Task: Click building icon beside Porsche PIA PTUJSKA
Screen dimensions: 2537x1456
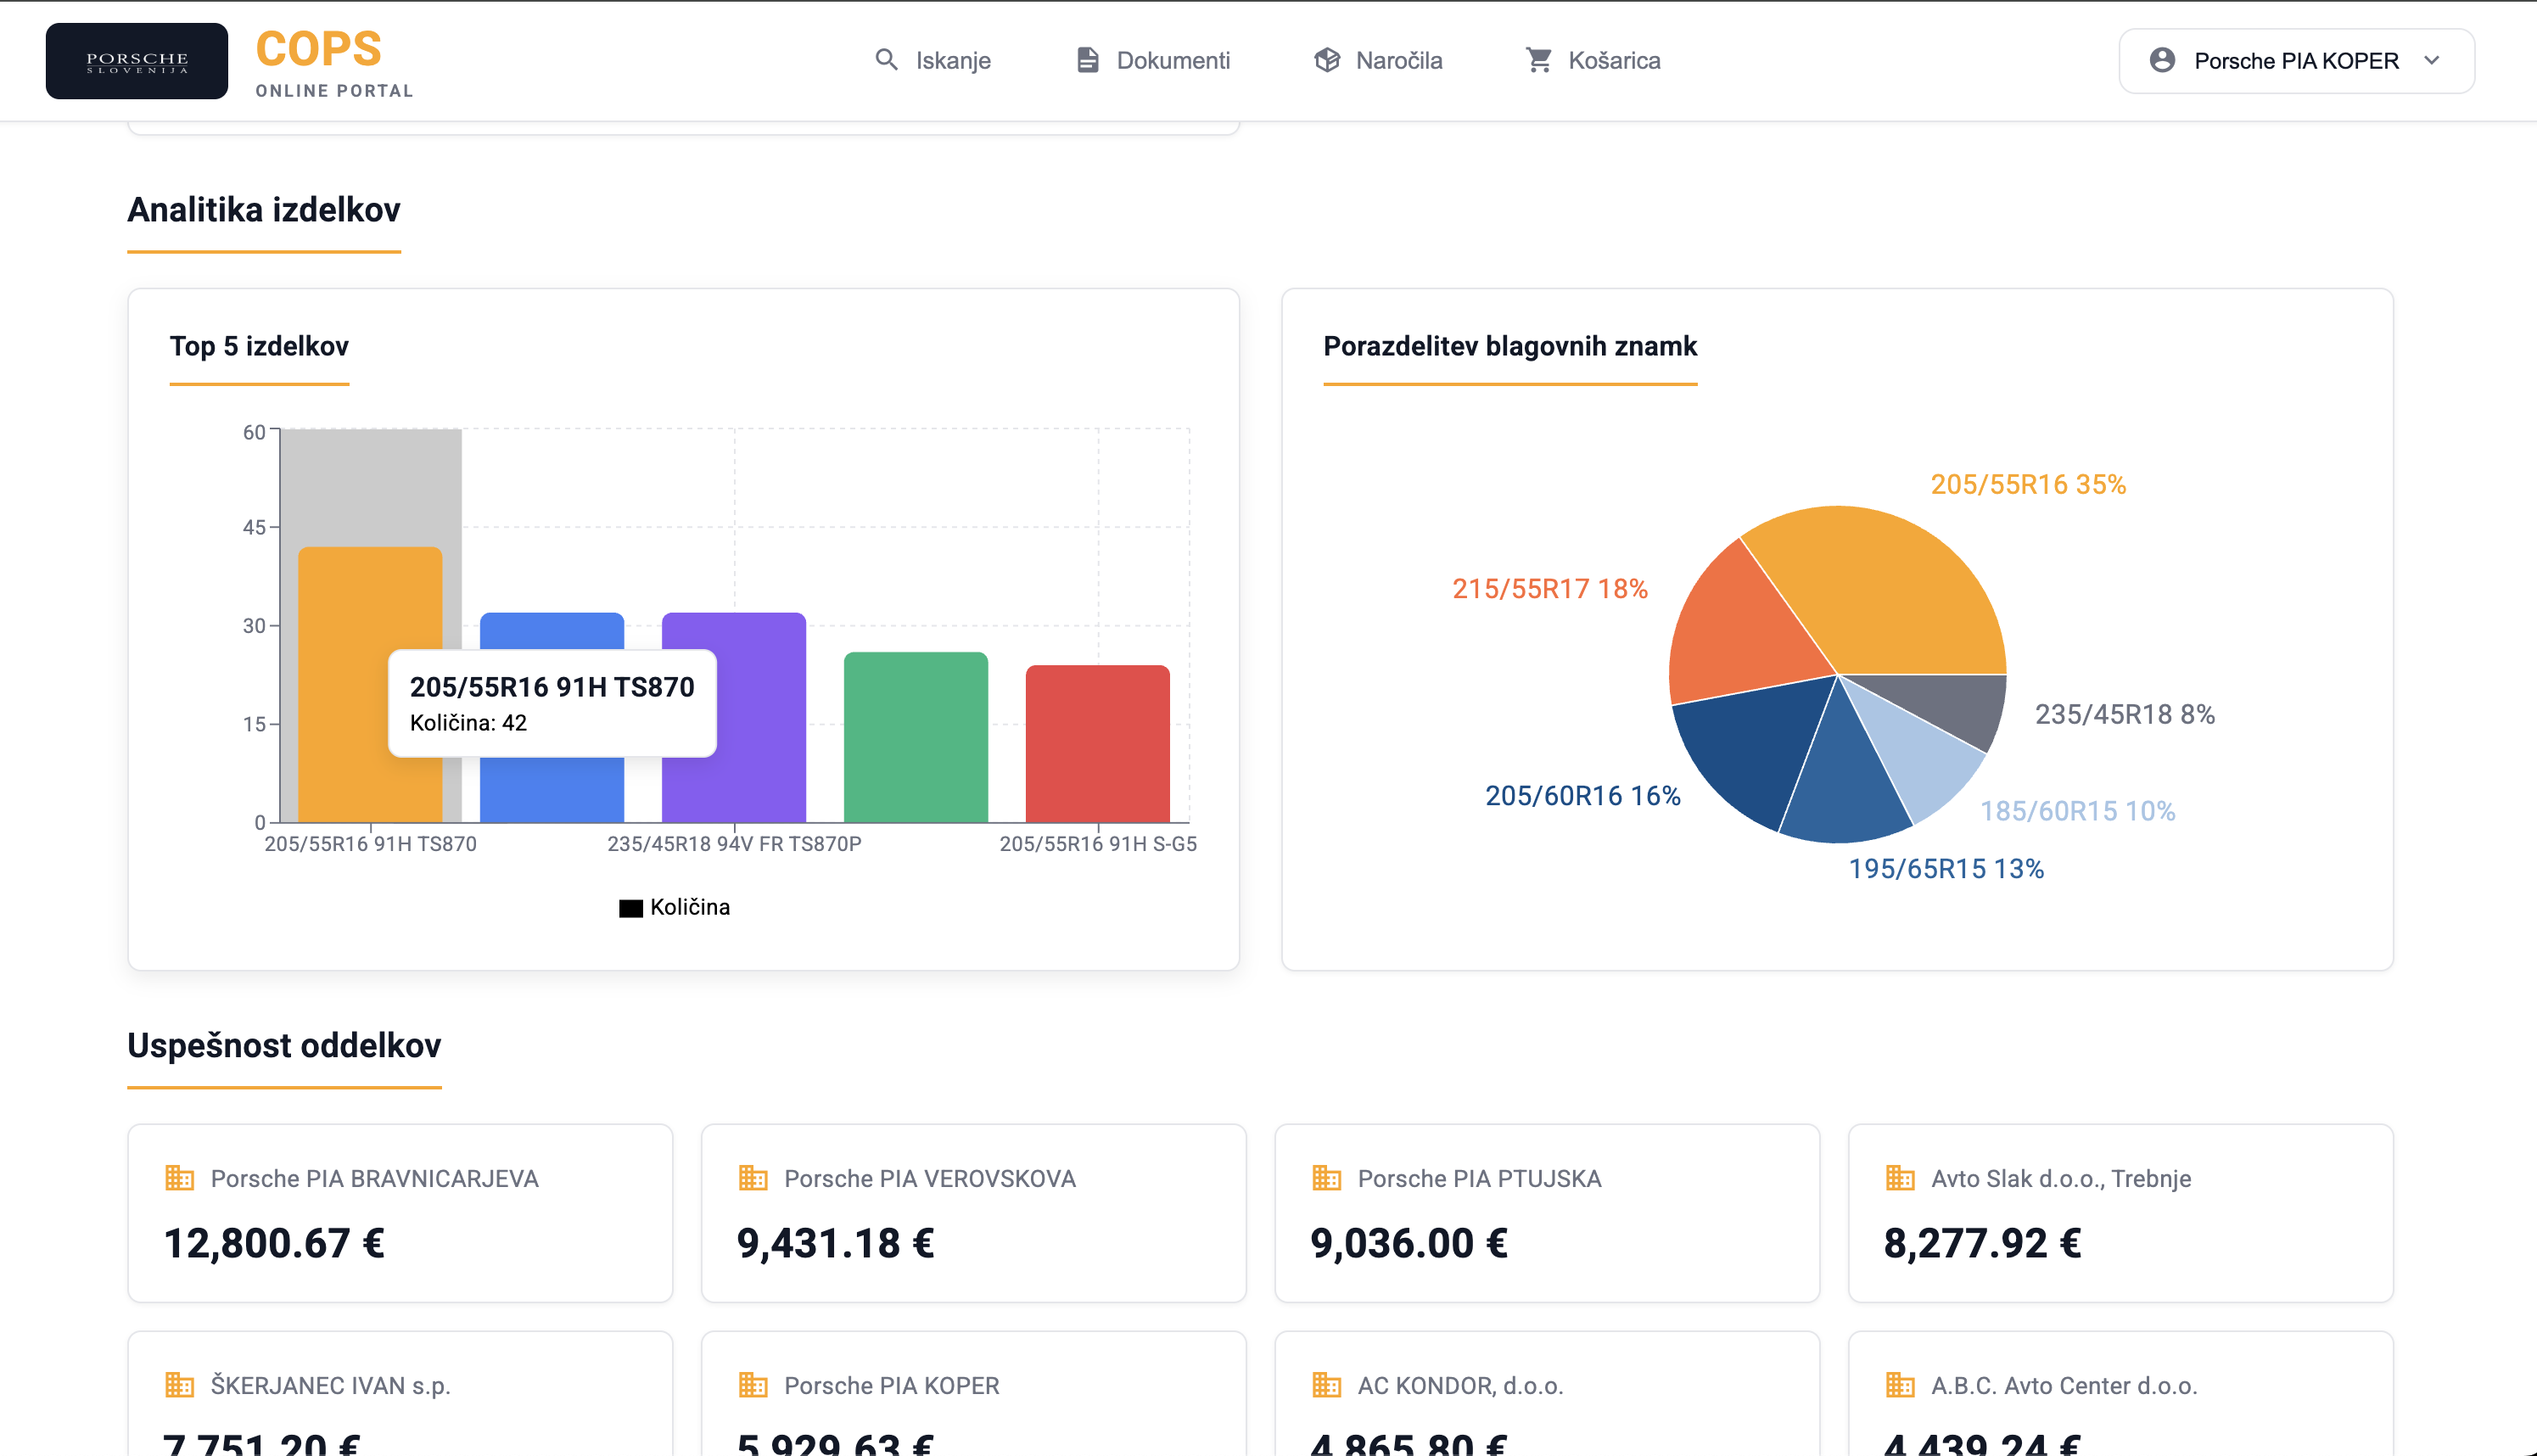Action: pos(1326,1178)
